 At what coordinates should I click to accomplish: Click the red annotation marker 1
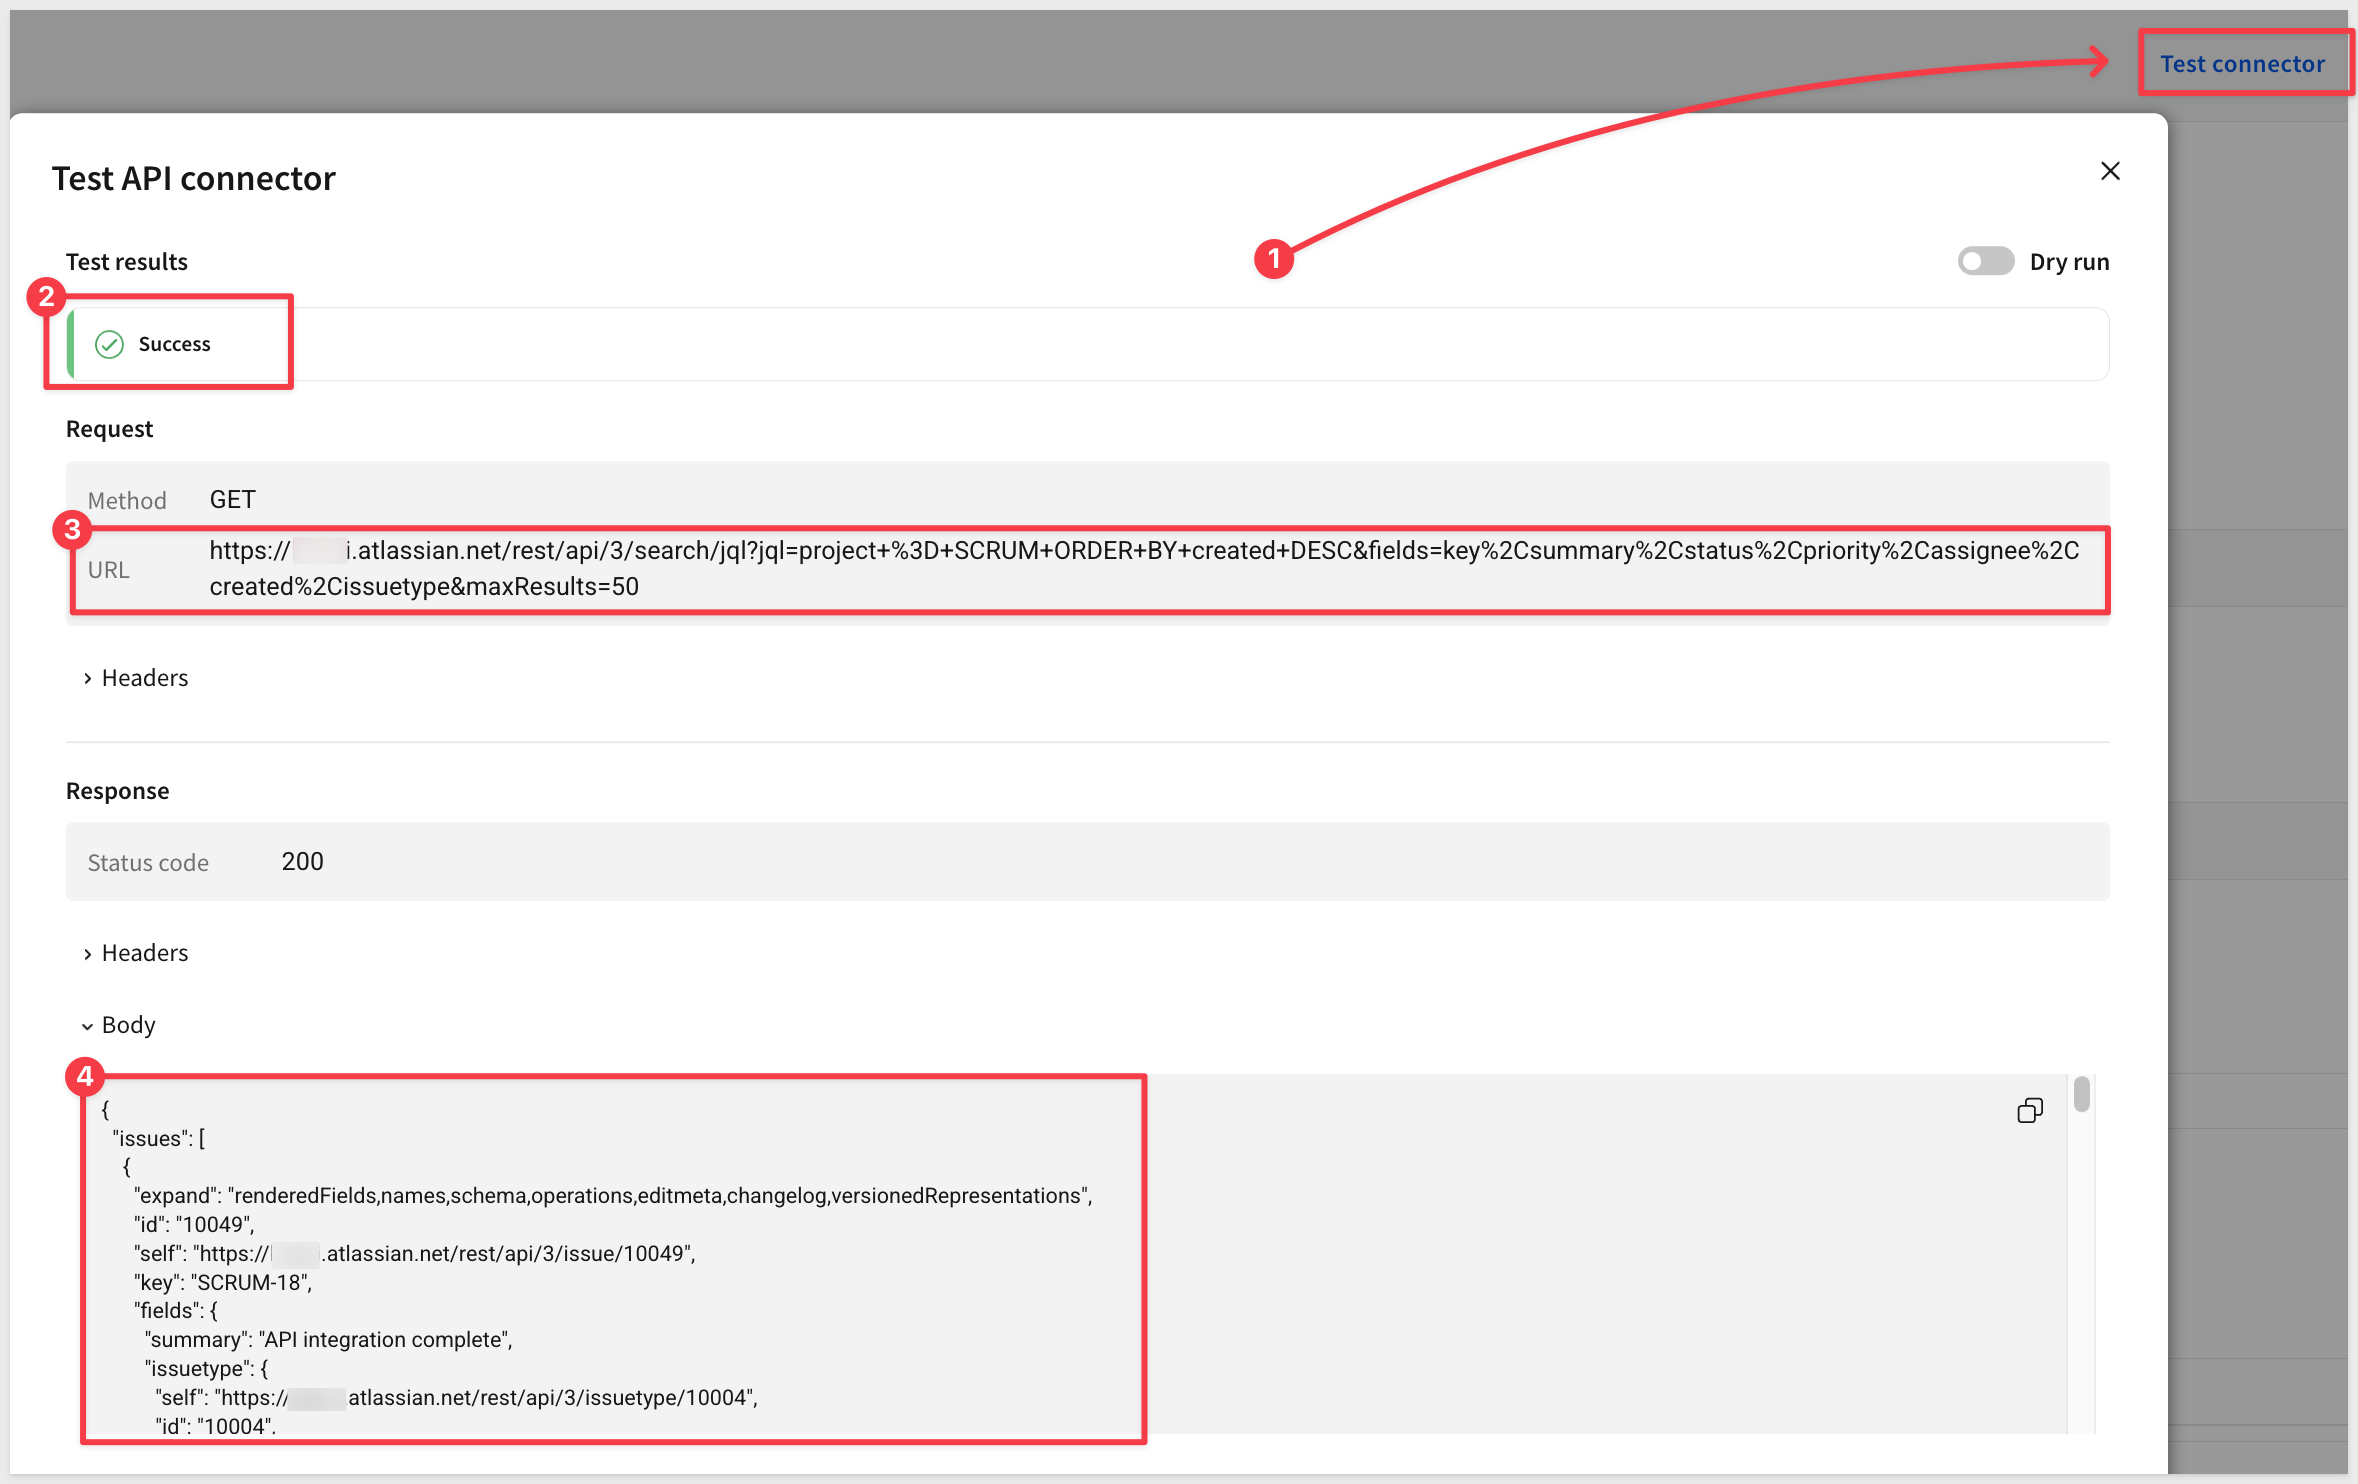pos(1274,259)
